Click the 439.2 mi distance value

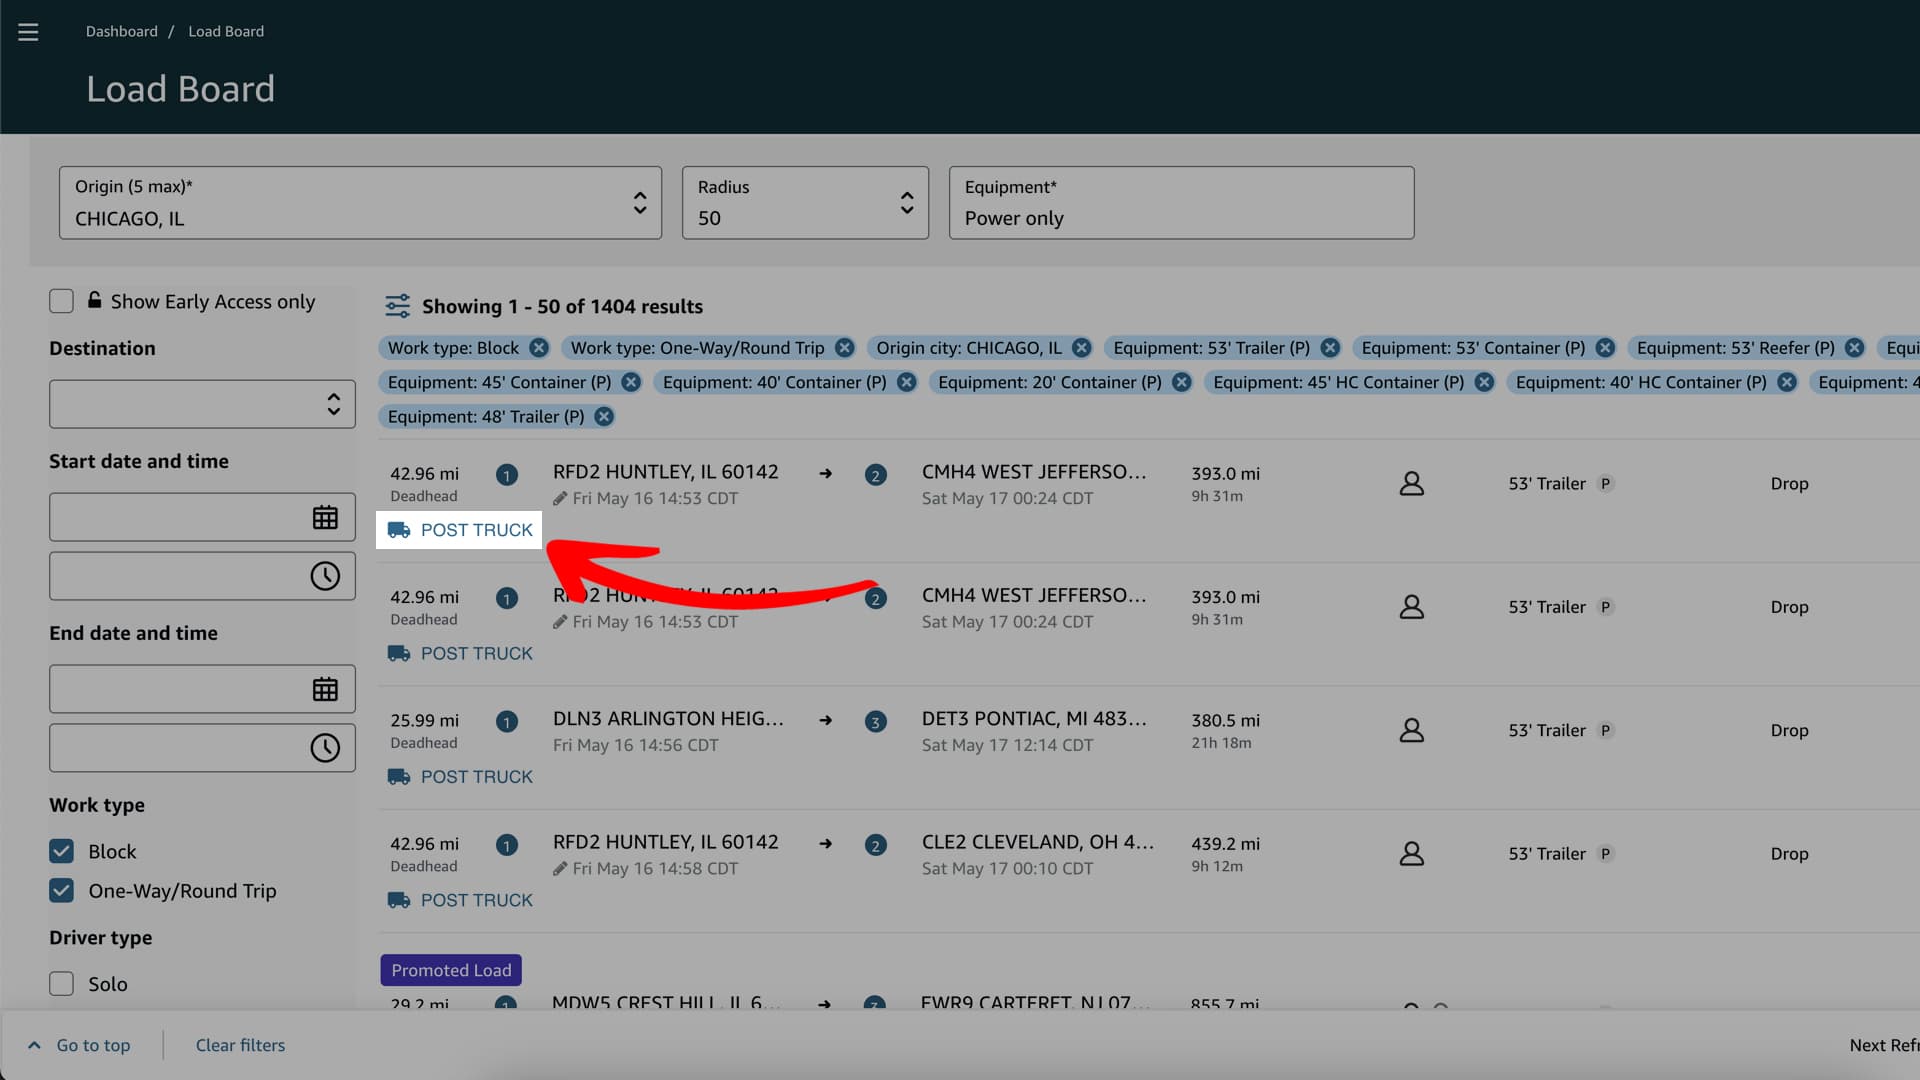pyautogui.click(x=1225, y=844)
